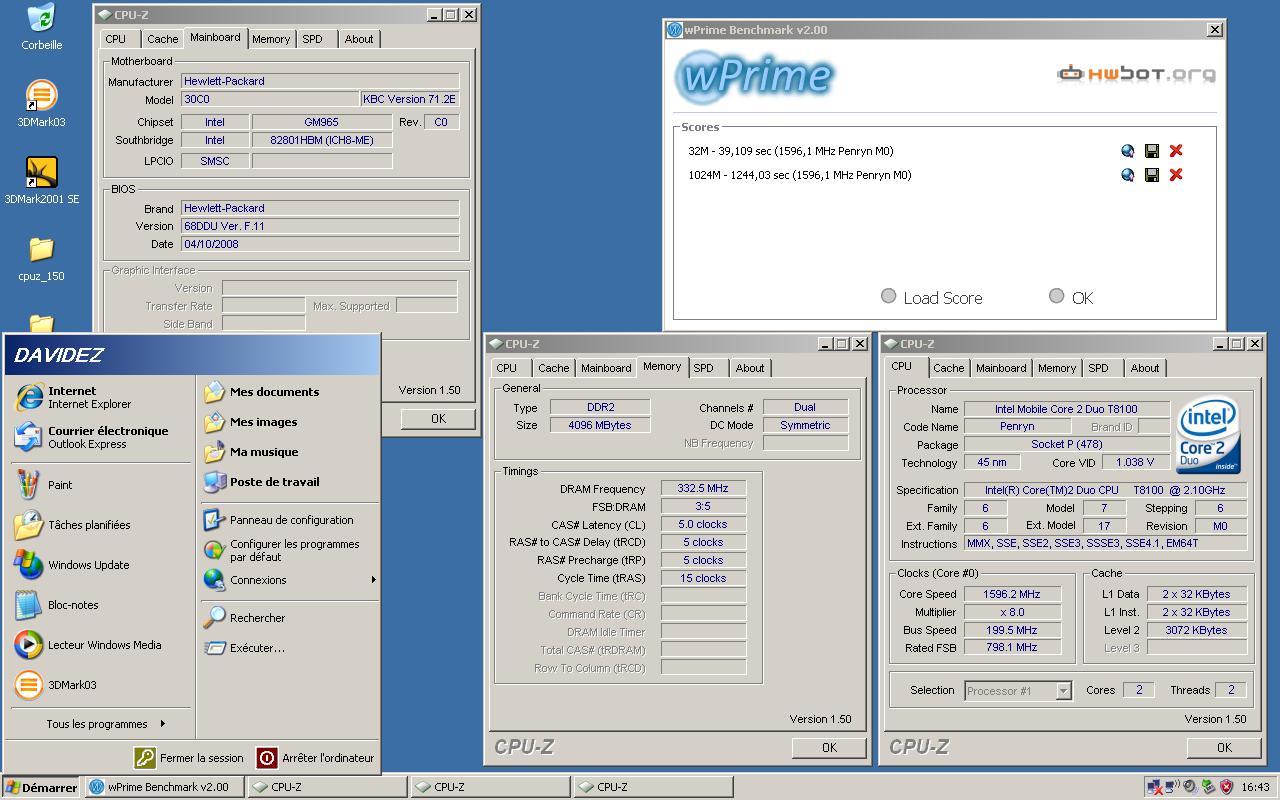Open the Ma musique folder

click(288, 452)
